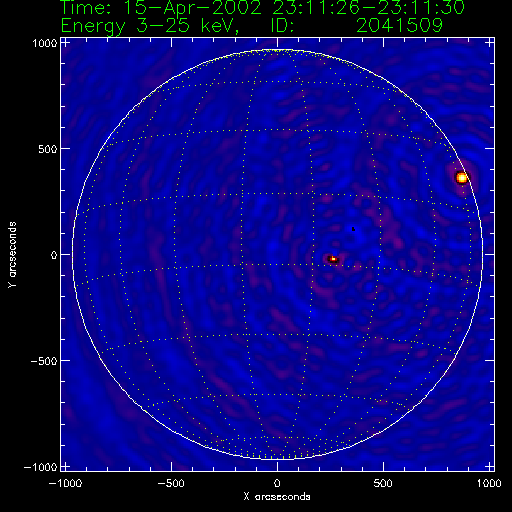512x512 pixels.
Task: Click the 500 label on the Y axis
Action: click(x=48, y=149)
